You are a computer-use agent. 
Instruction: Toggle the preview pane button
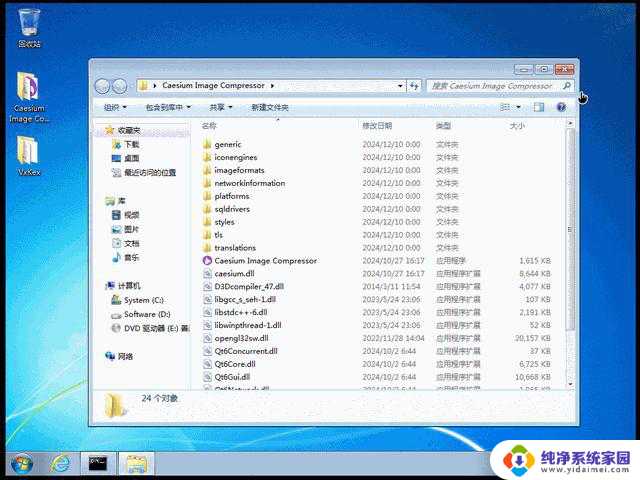(539, 107)
